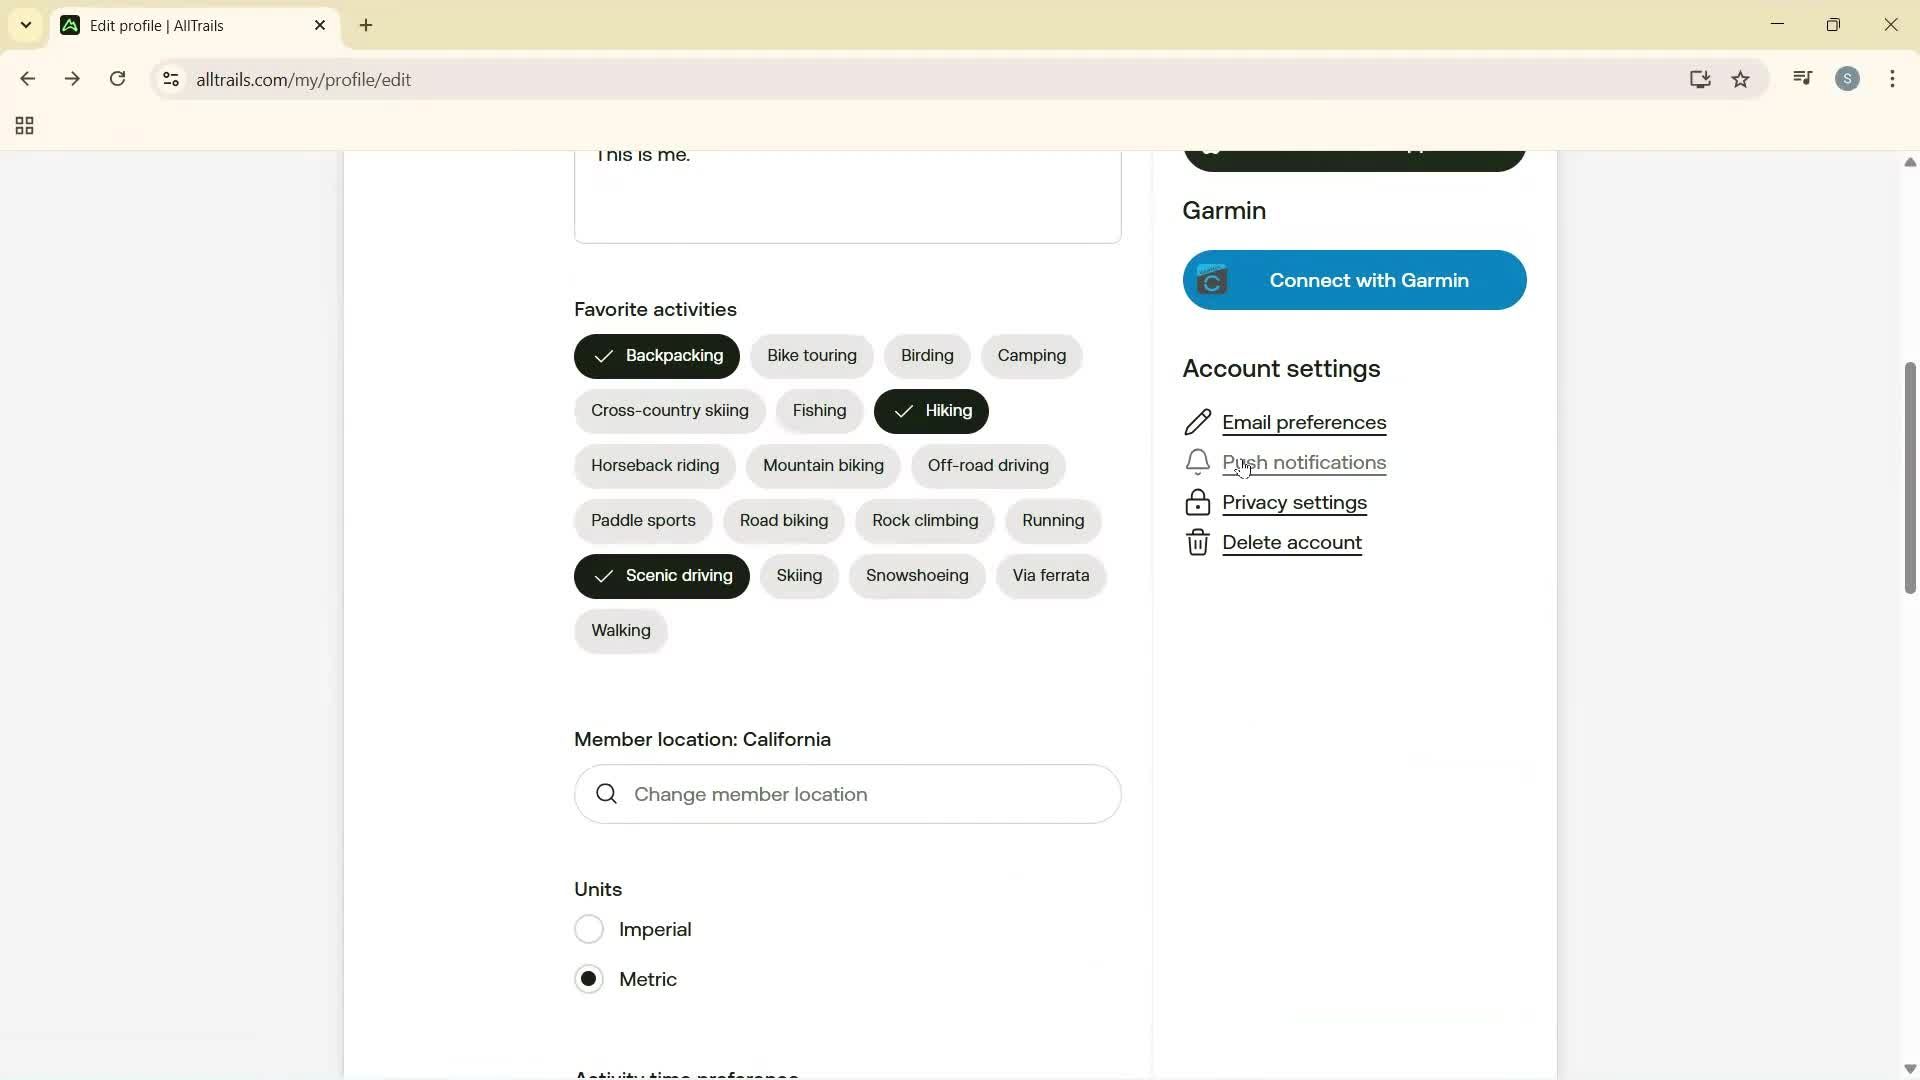Select the Imperial units radio button

[589, 928]
